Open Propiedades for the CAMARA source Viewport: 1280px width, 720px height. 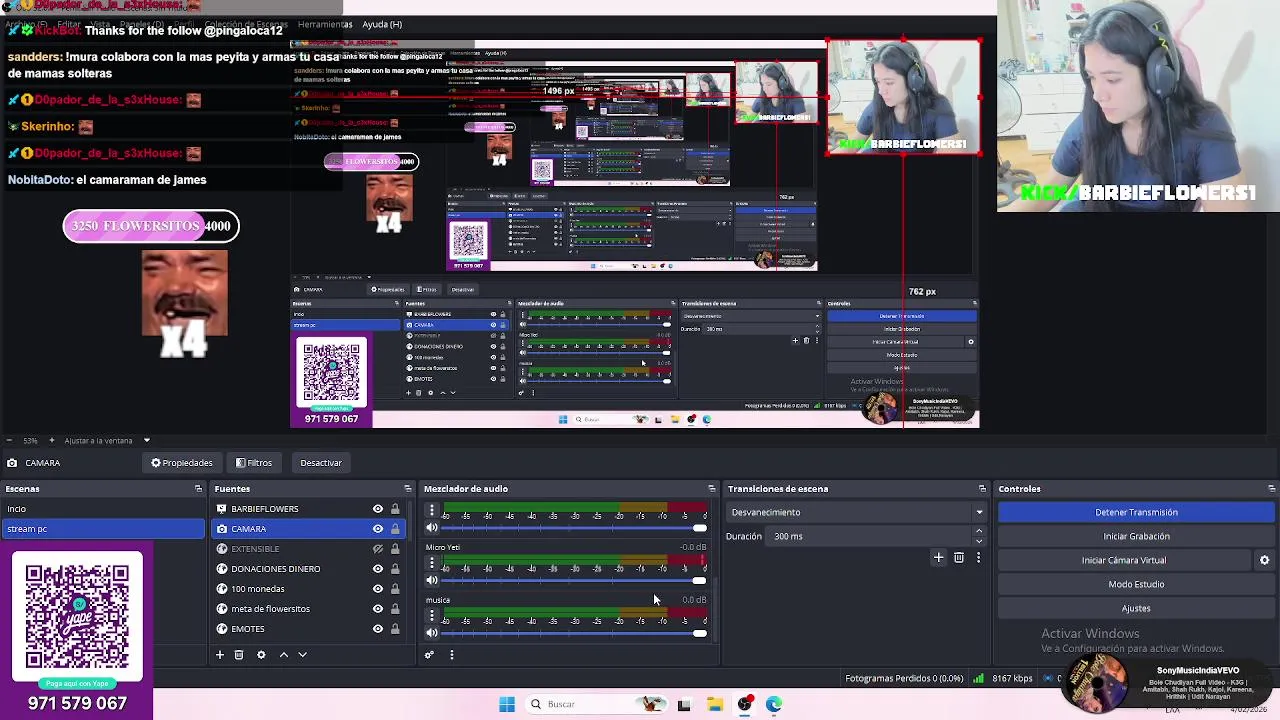point(182,463)
